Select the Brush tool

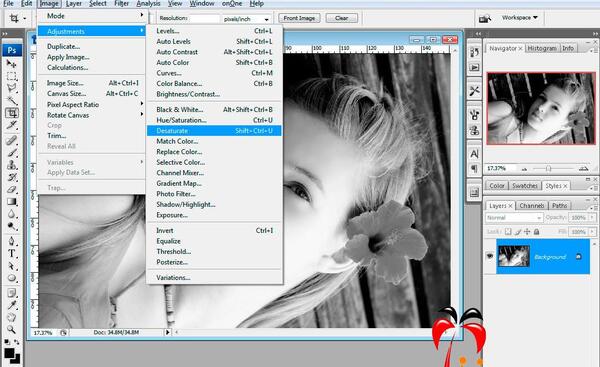(11, 153)
